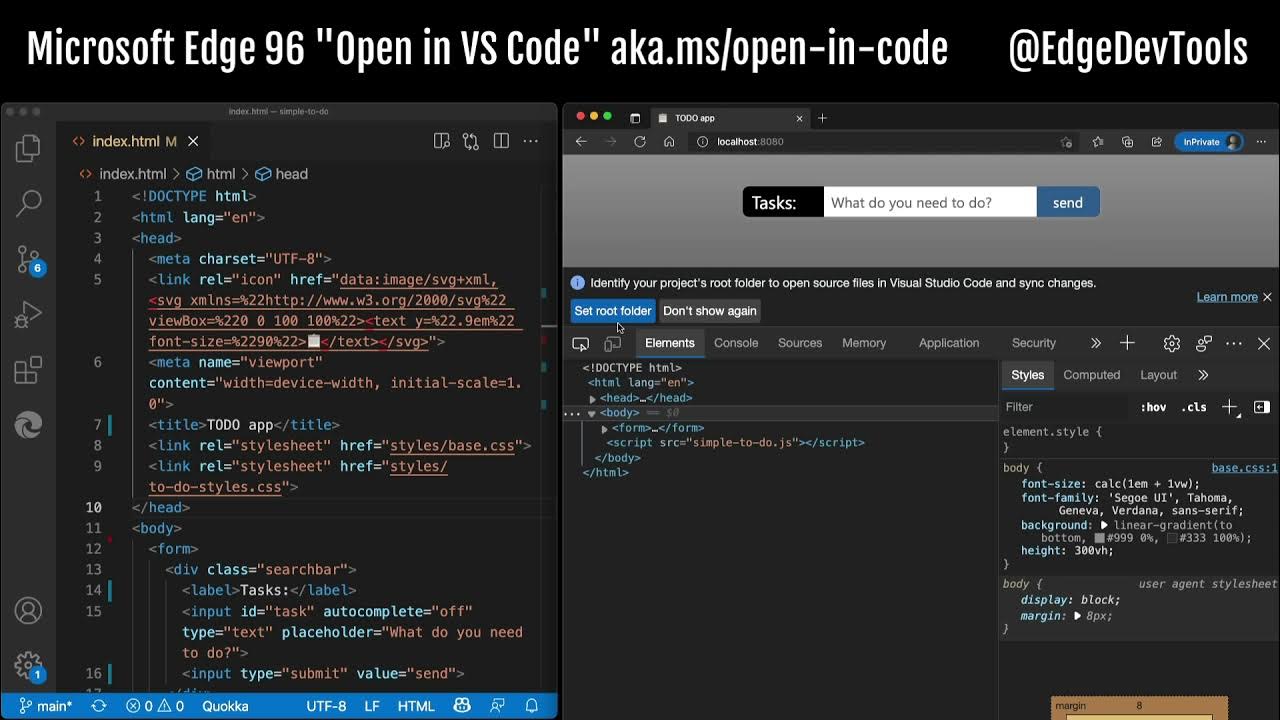
Task: Close the index.html editor tab
Action: 193,141
